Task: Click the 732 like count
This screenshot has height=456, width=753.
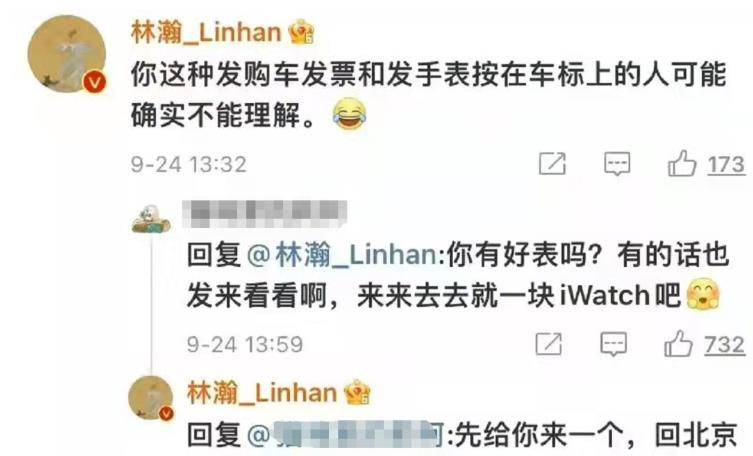Action: [724, 345]
